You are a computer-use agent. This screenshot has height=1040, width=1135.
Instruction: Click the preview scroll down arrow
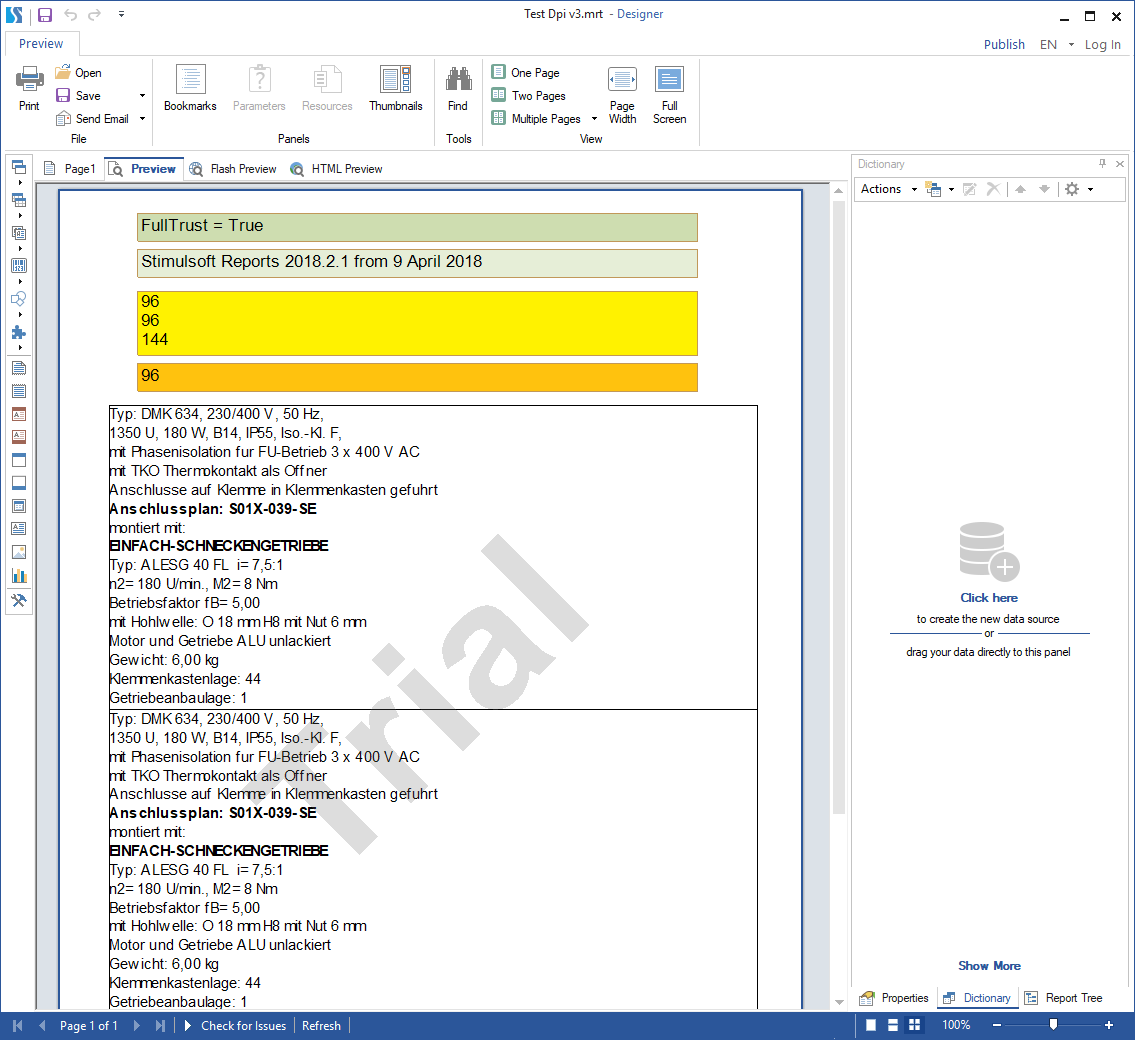839,1002
